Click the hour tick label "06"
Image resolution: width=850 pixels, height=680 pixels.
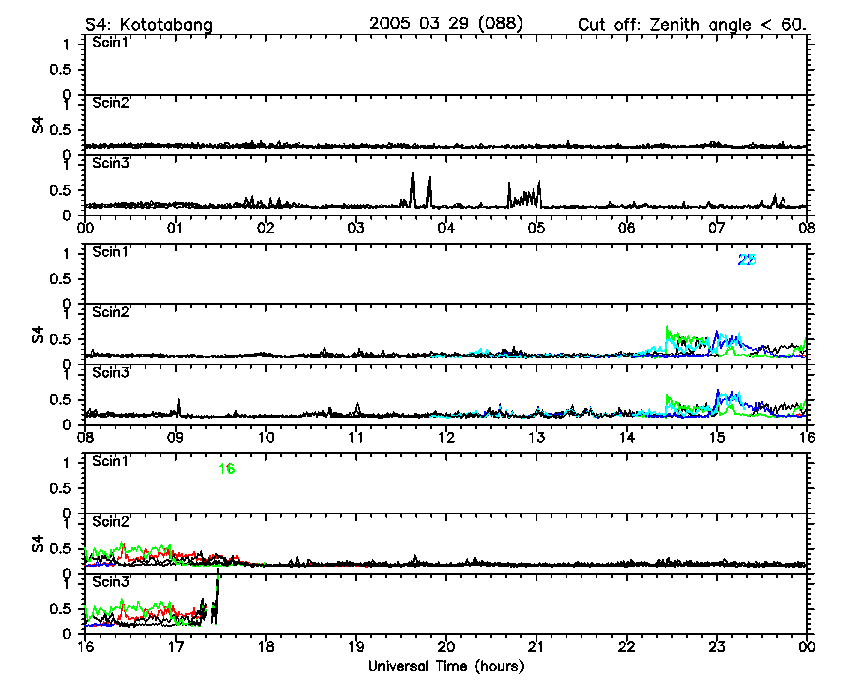click(627, 228)
